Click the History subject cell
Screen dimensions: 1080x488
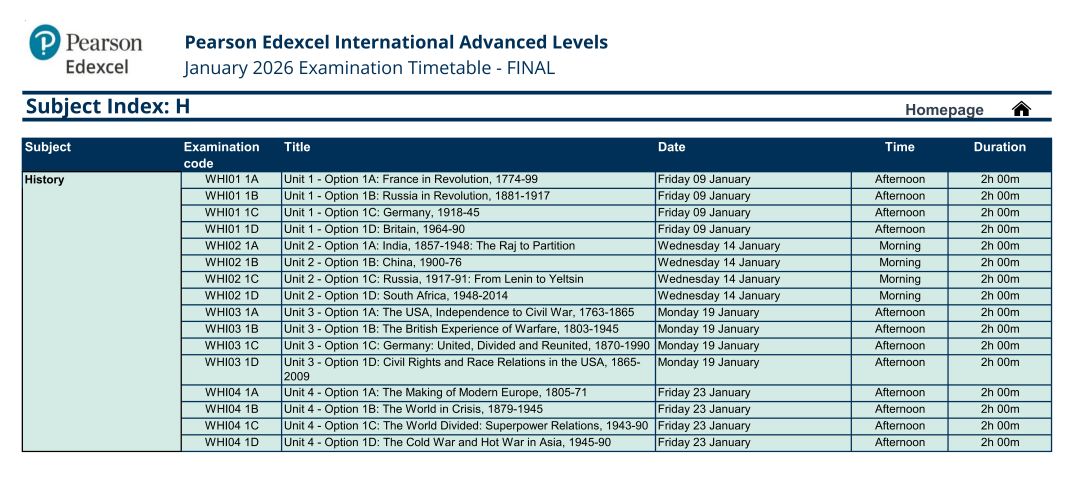45,180
